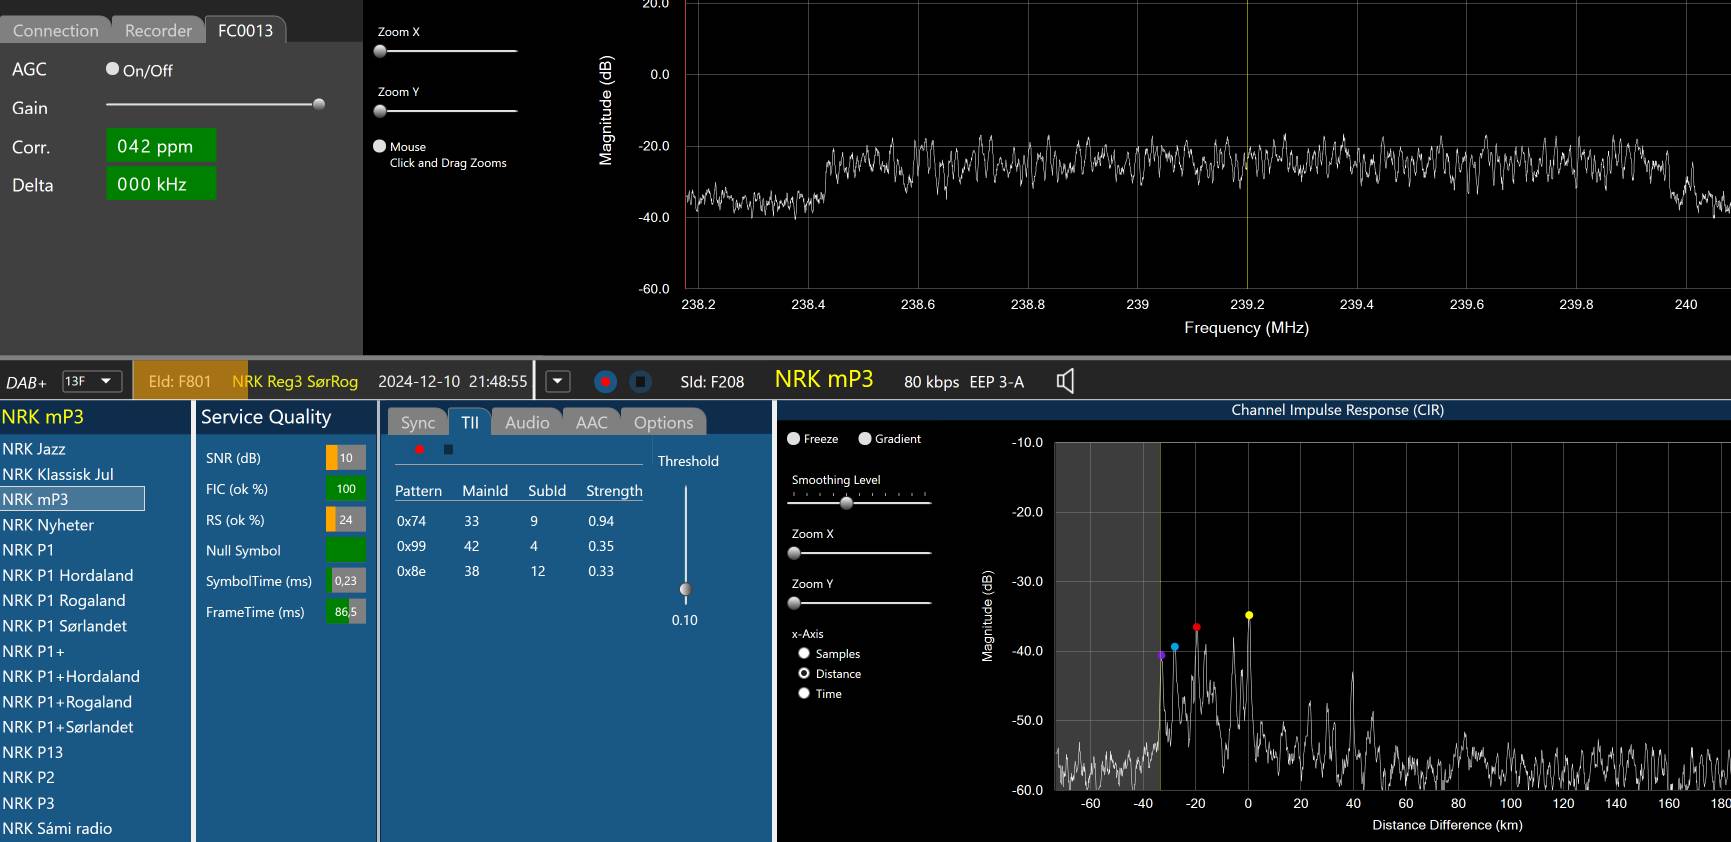Expand the dropdown arrow next to timestamp
1731x842 pixels.
(558, 382)
